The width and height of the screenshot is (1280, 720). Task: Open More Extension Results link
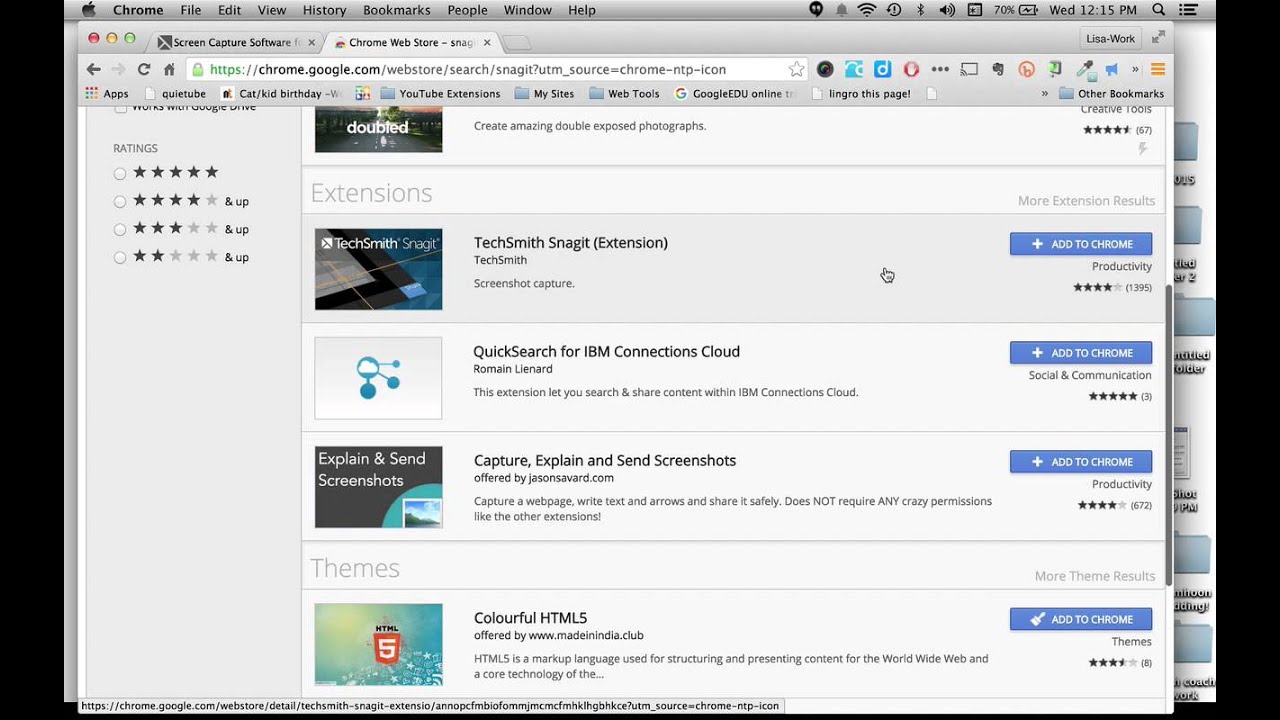1086,201
